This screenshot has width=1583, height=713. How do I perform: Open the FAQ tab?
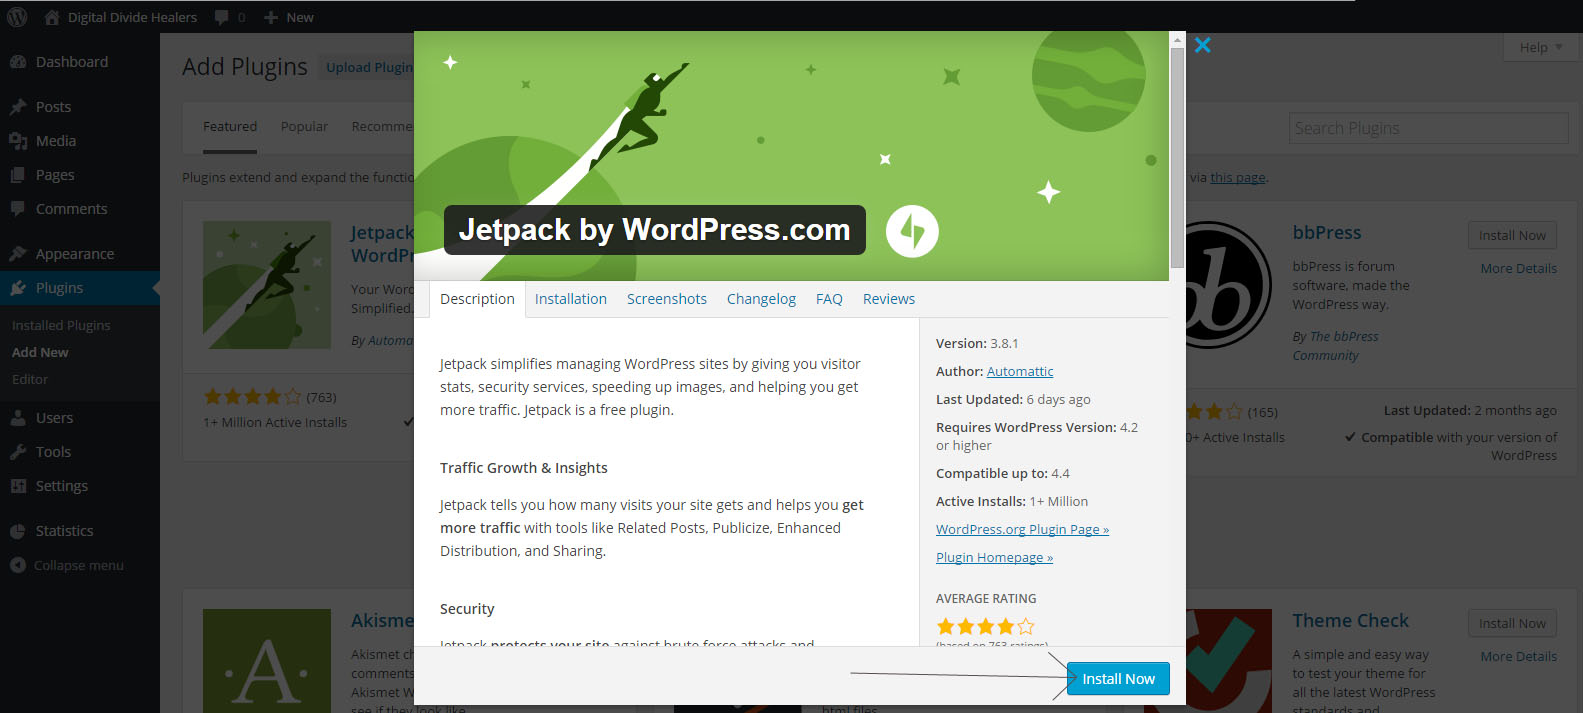[x=829, y=299]
